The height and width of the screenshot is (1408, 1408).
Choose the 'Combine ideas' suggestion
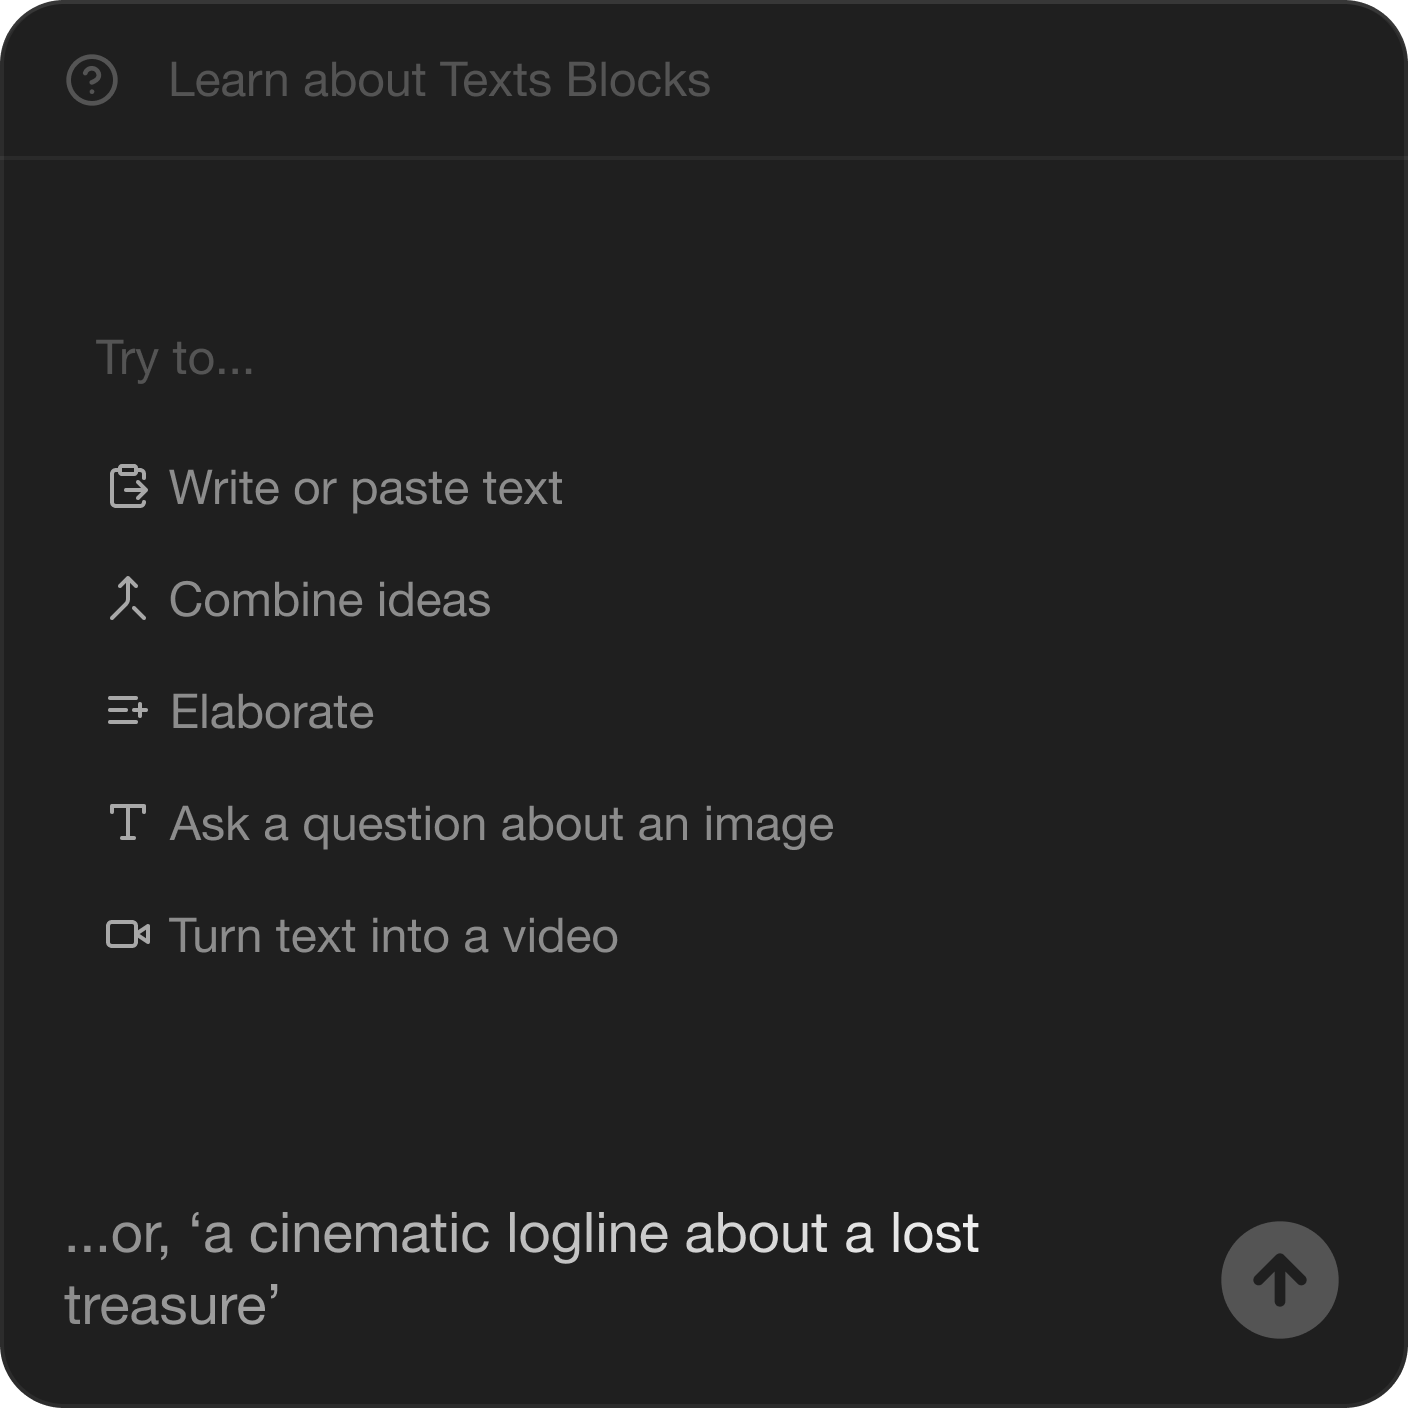point(329,600)
